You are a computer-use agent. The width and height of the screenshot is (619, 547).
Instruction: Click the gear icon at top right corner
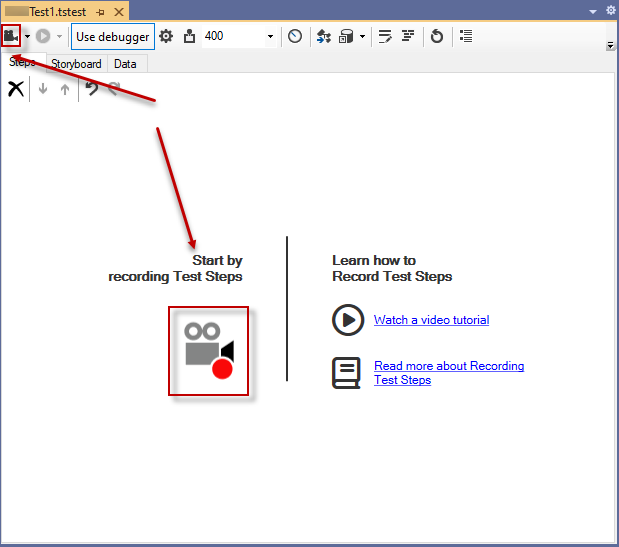tap(611, 10)
